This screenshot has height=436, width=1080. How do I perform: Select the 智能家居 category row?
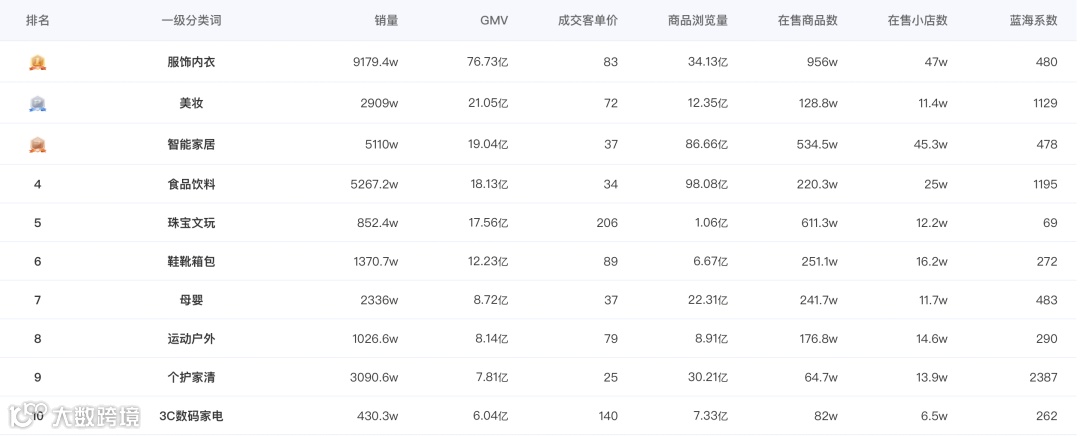pyautogui.click(x=540, y=145)
